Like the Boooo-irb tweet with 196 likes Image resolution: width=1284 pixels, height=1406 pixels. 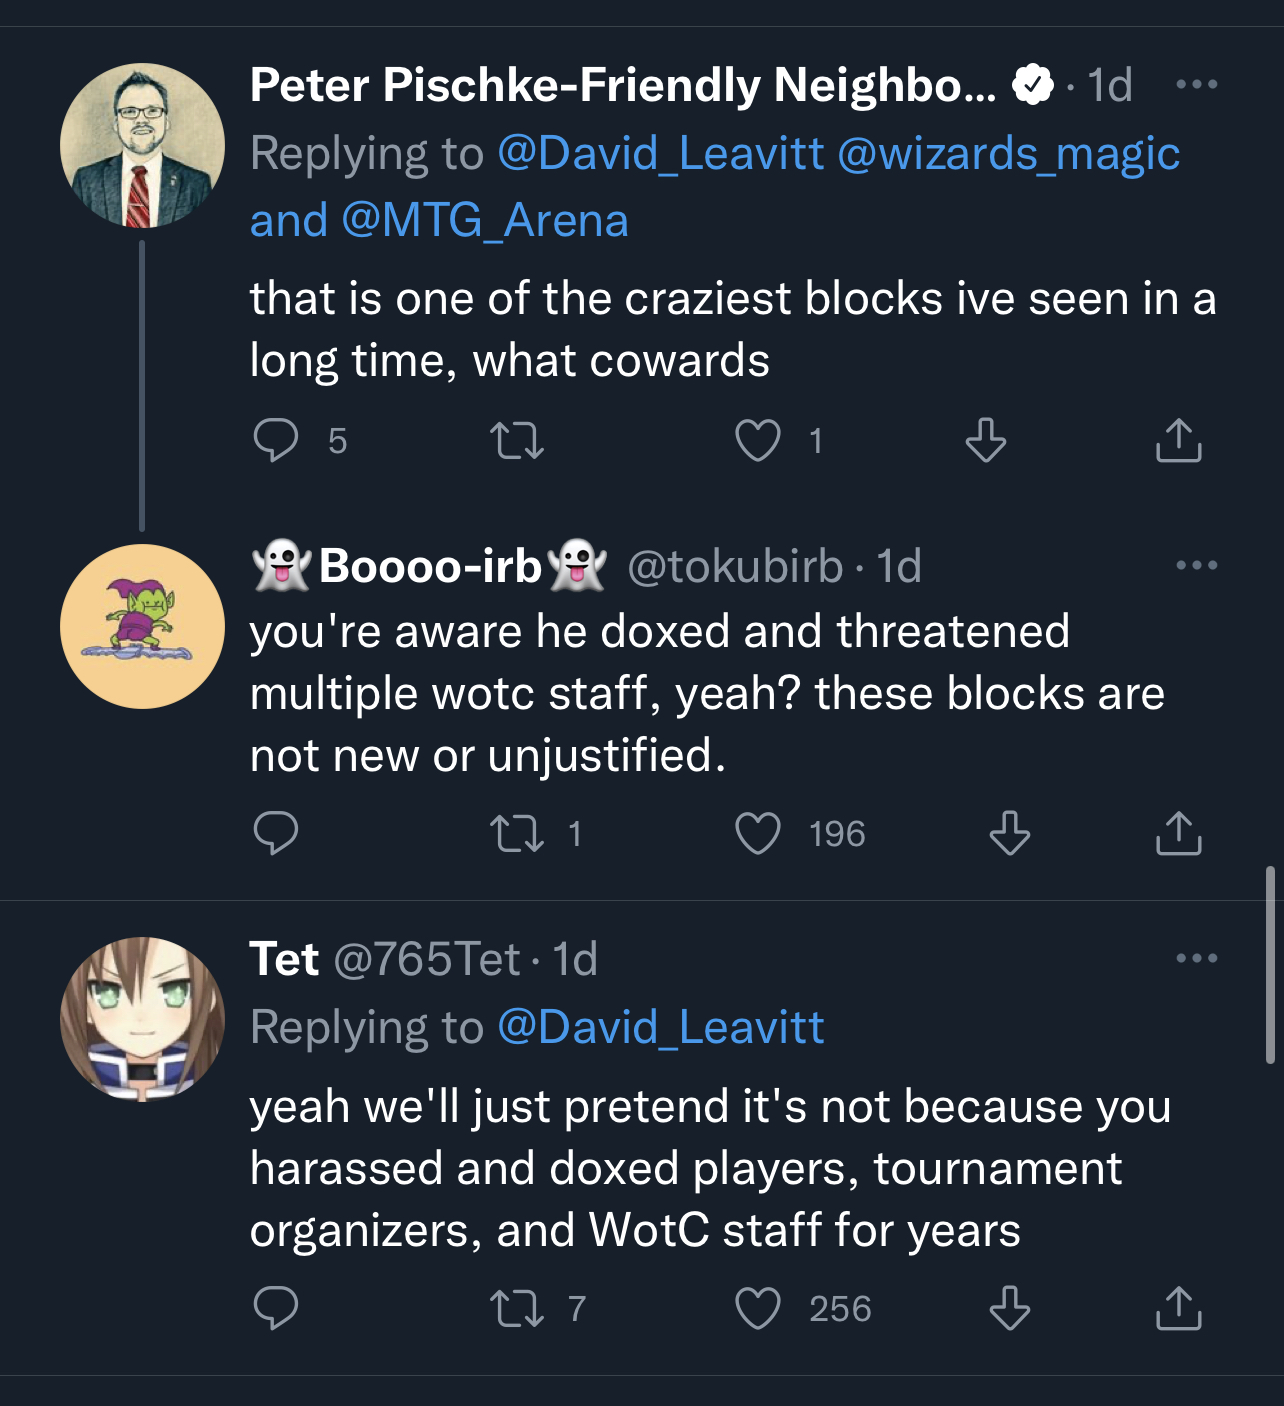point(758,833)
